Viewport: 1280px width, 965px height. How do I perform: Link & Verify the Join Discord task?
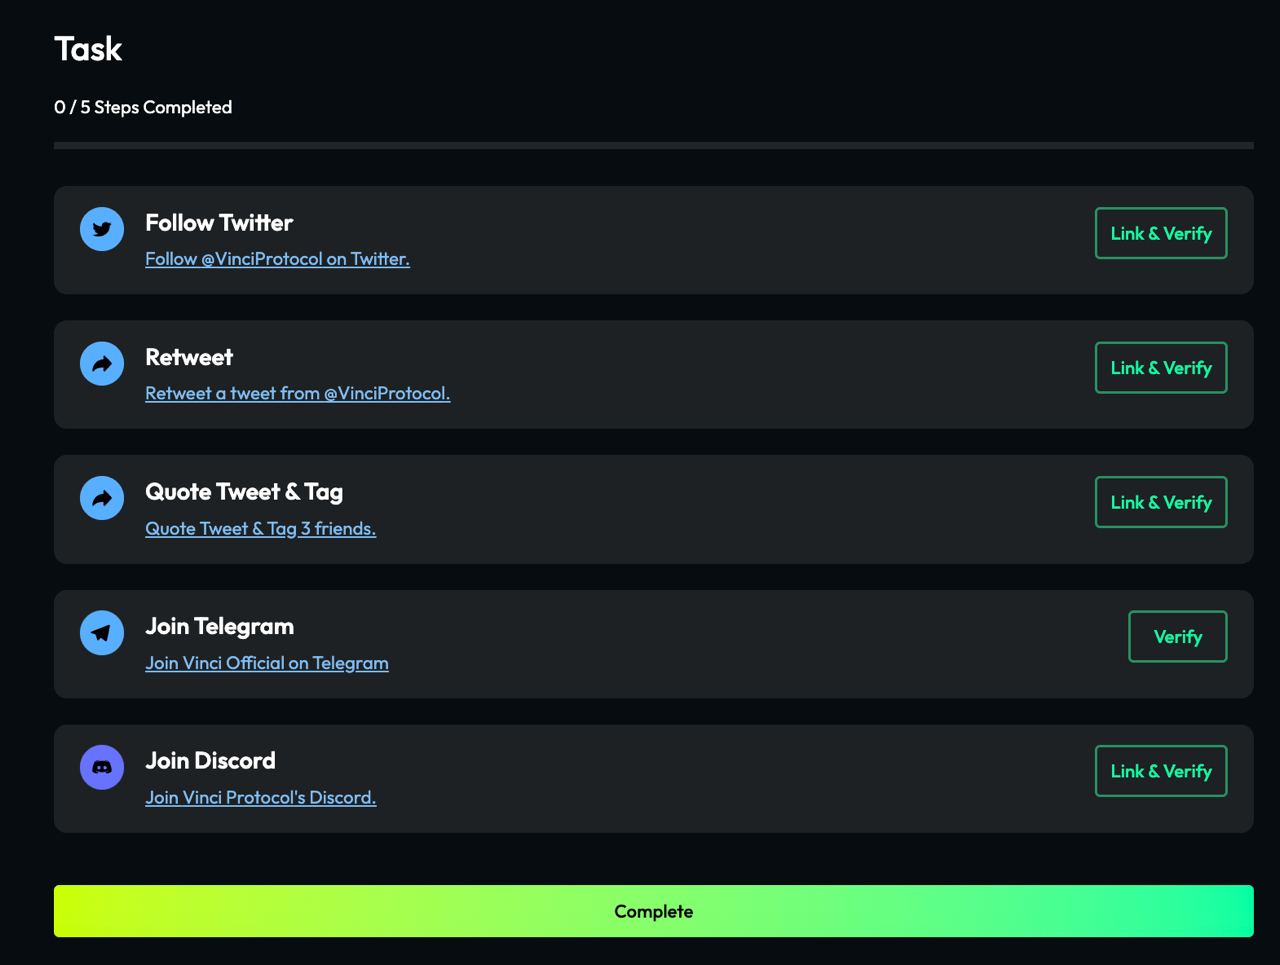[1161, 771]
